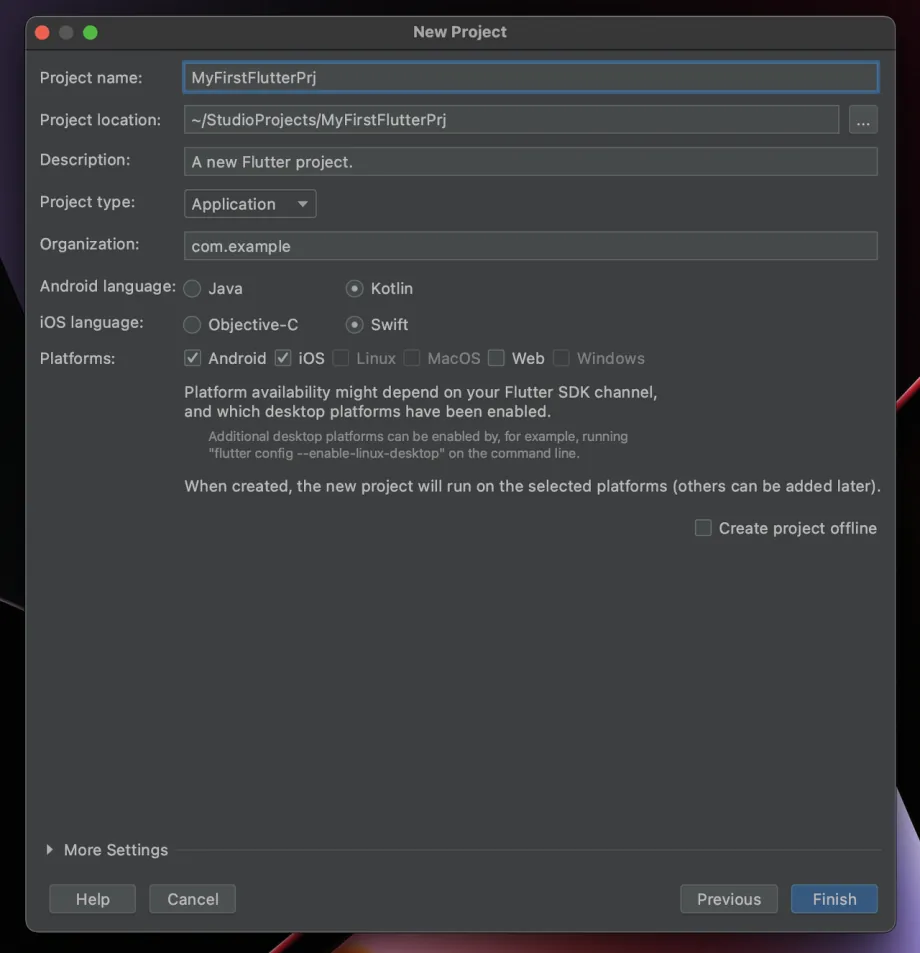Viewport: 920px width, 953px height.
Task: Click the Organization com.example field
Action: point(530,246)
